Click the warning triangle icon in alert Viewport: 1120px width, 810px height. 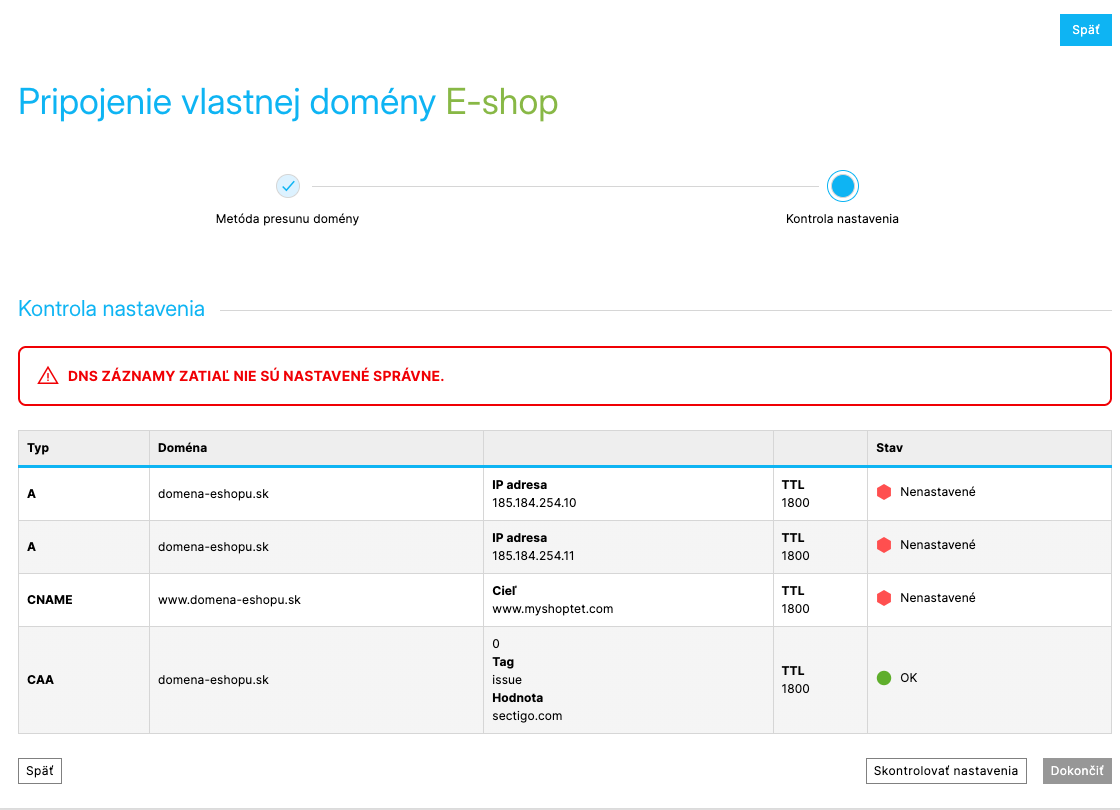(x=48, y=376)
